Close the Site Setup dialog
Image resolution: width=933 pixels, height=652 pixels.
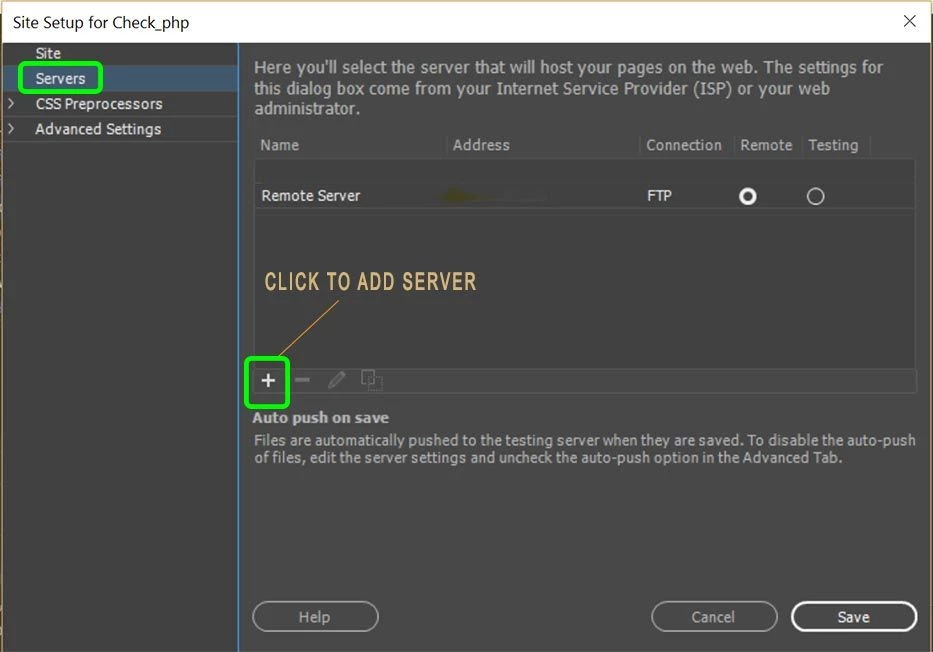pyautogui.click(x=909, y=21)
